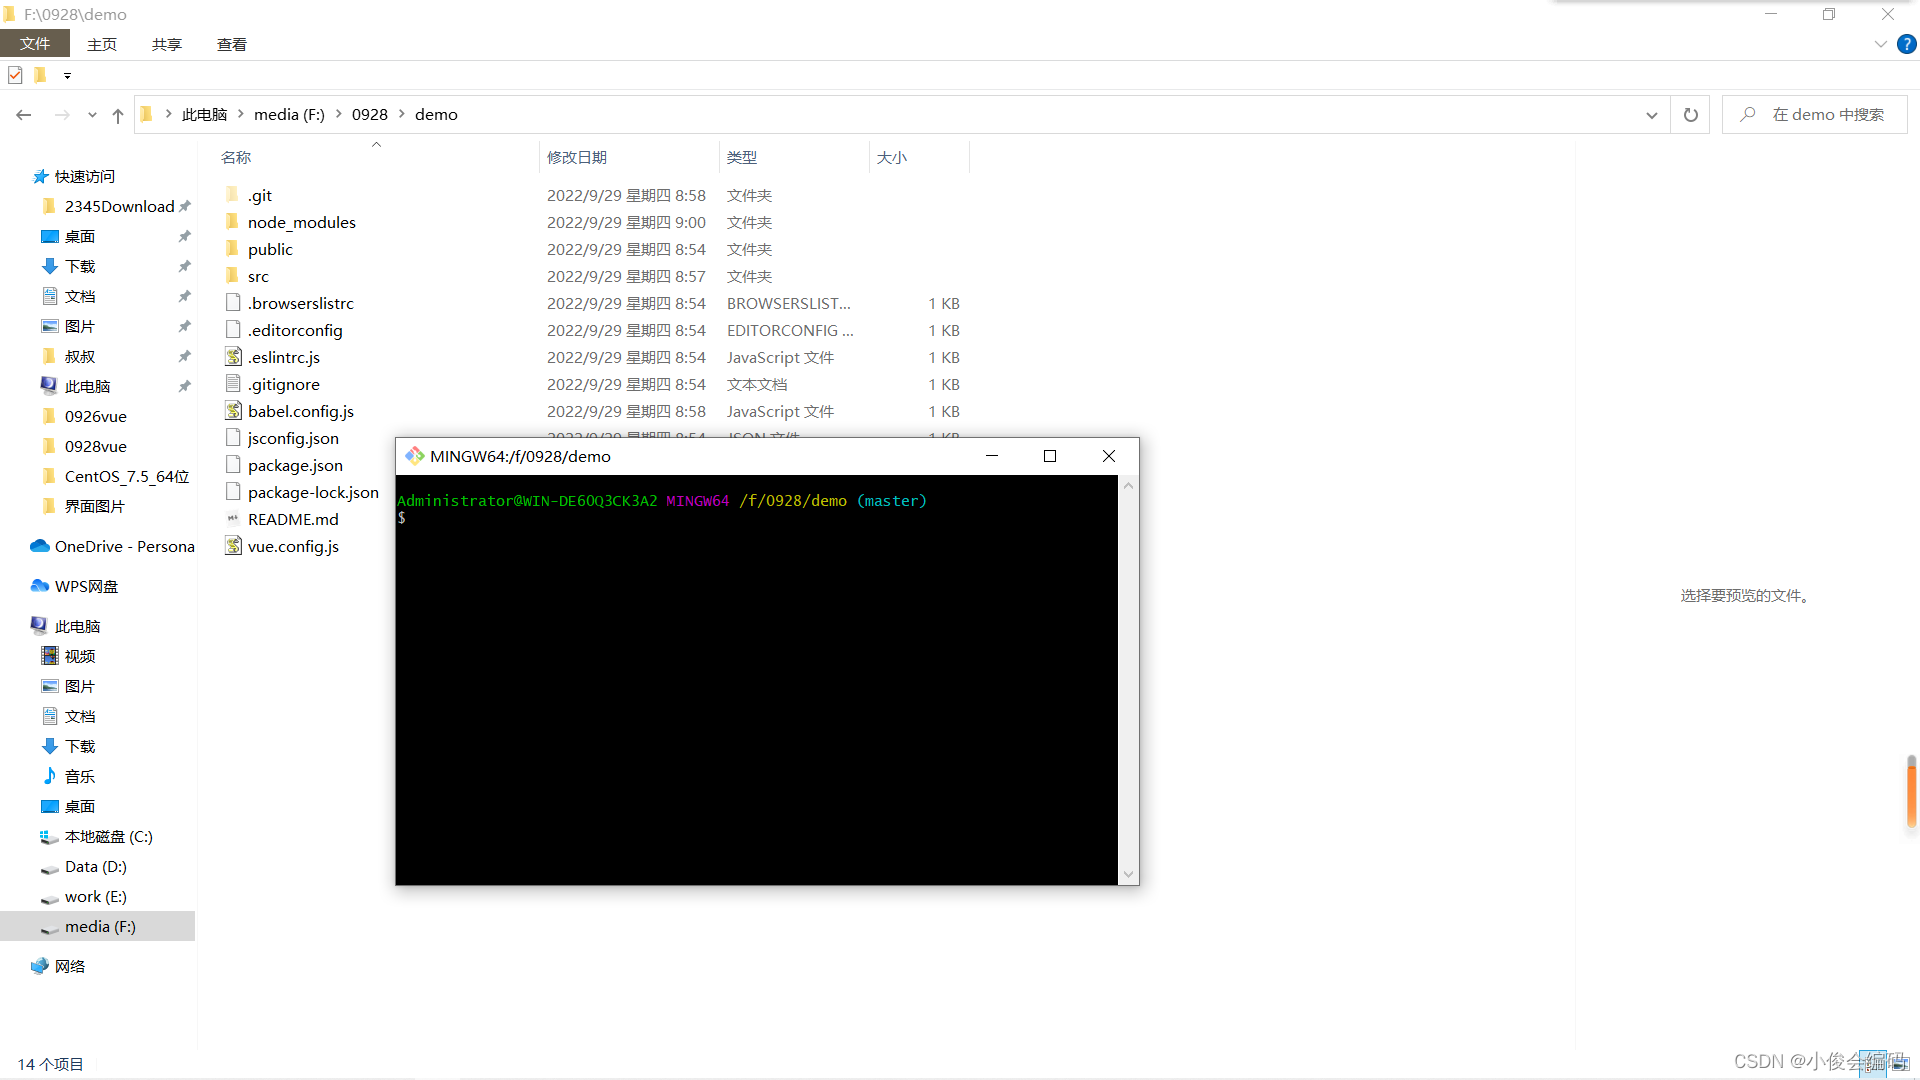Open WPS网盘 in sidebar

click(x=75, y=586)
